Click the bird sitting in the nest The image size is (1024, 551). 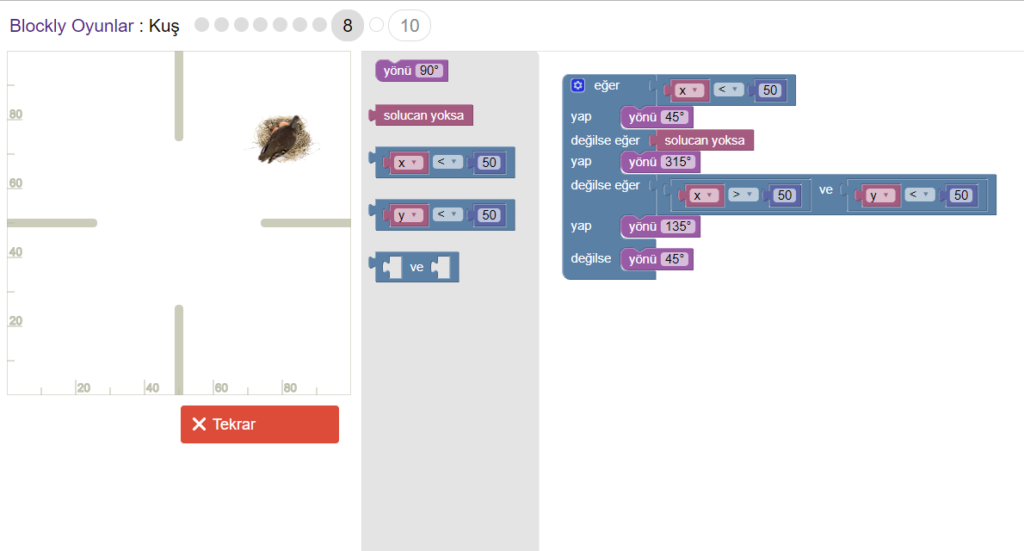click(x=279, y=139)
